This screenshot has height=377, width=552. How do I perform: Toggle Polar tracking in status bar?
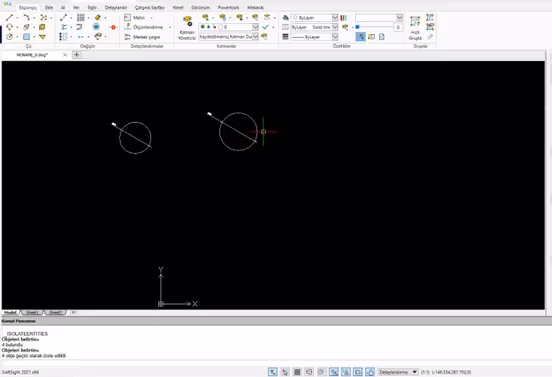click(x=321, y=372)
